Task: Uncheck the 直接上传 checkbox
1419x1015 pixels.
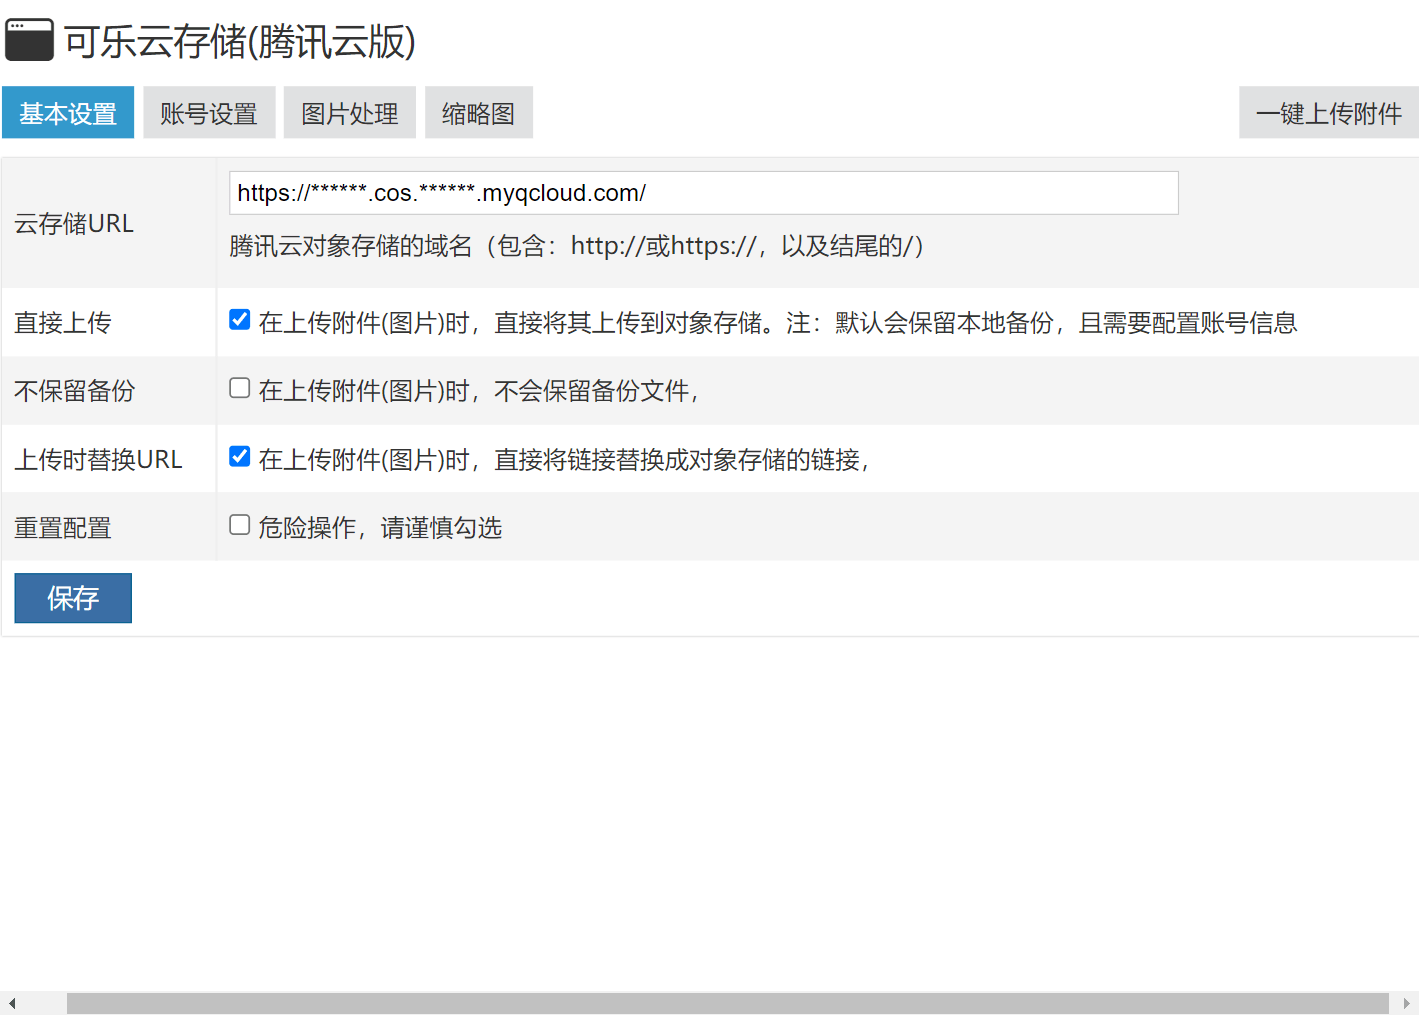Action: (240, 320)
